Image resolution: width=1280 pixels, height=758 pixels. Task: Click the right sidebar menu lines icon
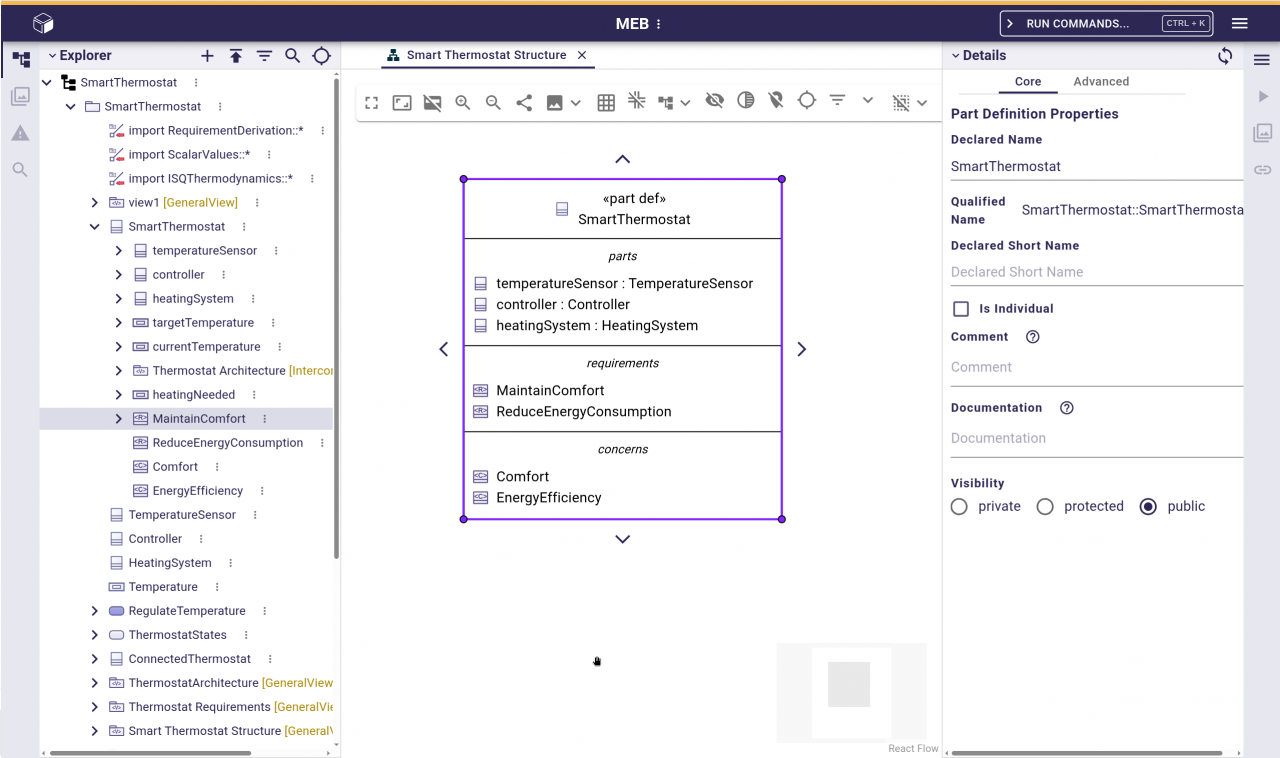coord(1262,60)
